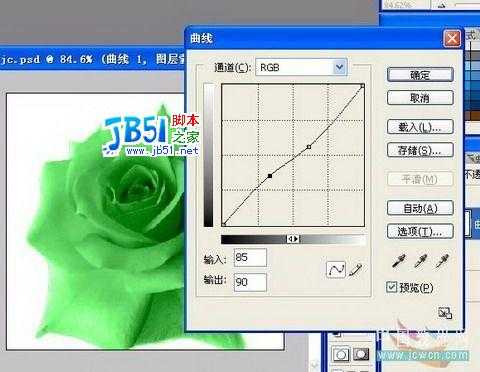Open the 选项(T) options dialog
Viewport: 480px width, 372px height.
click(420, 231)
